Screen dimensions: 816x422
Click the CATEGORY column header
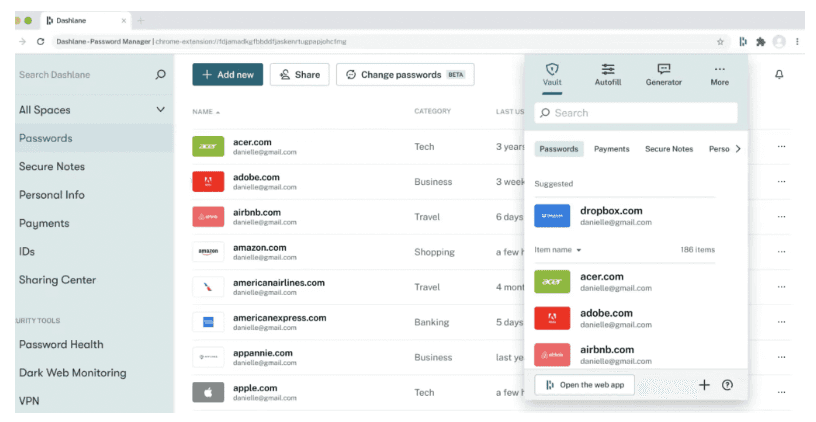point(432,111)
